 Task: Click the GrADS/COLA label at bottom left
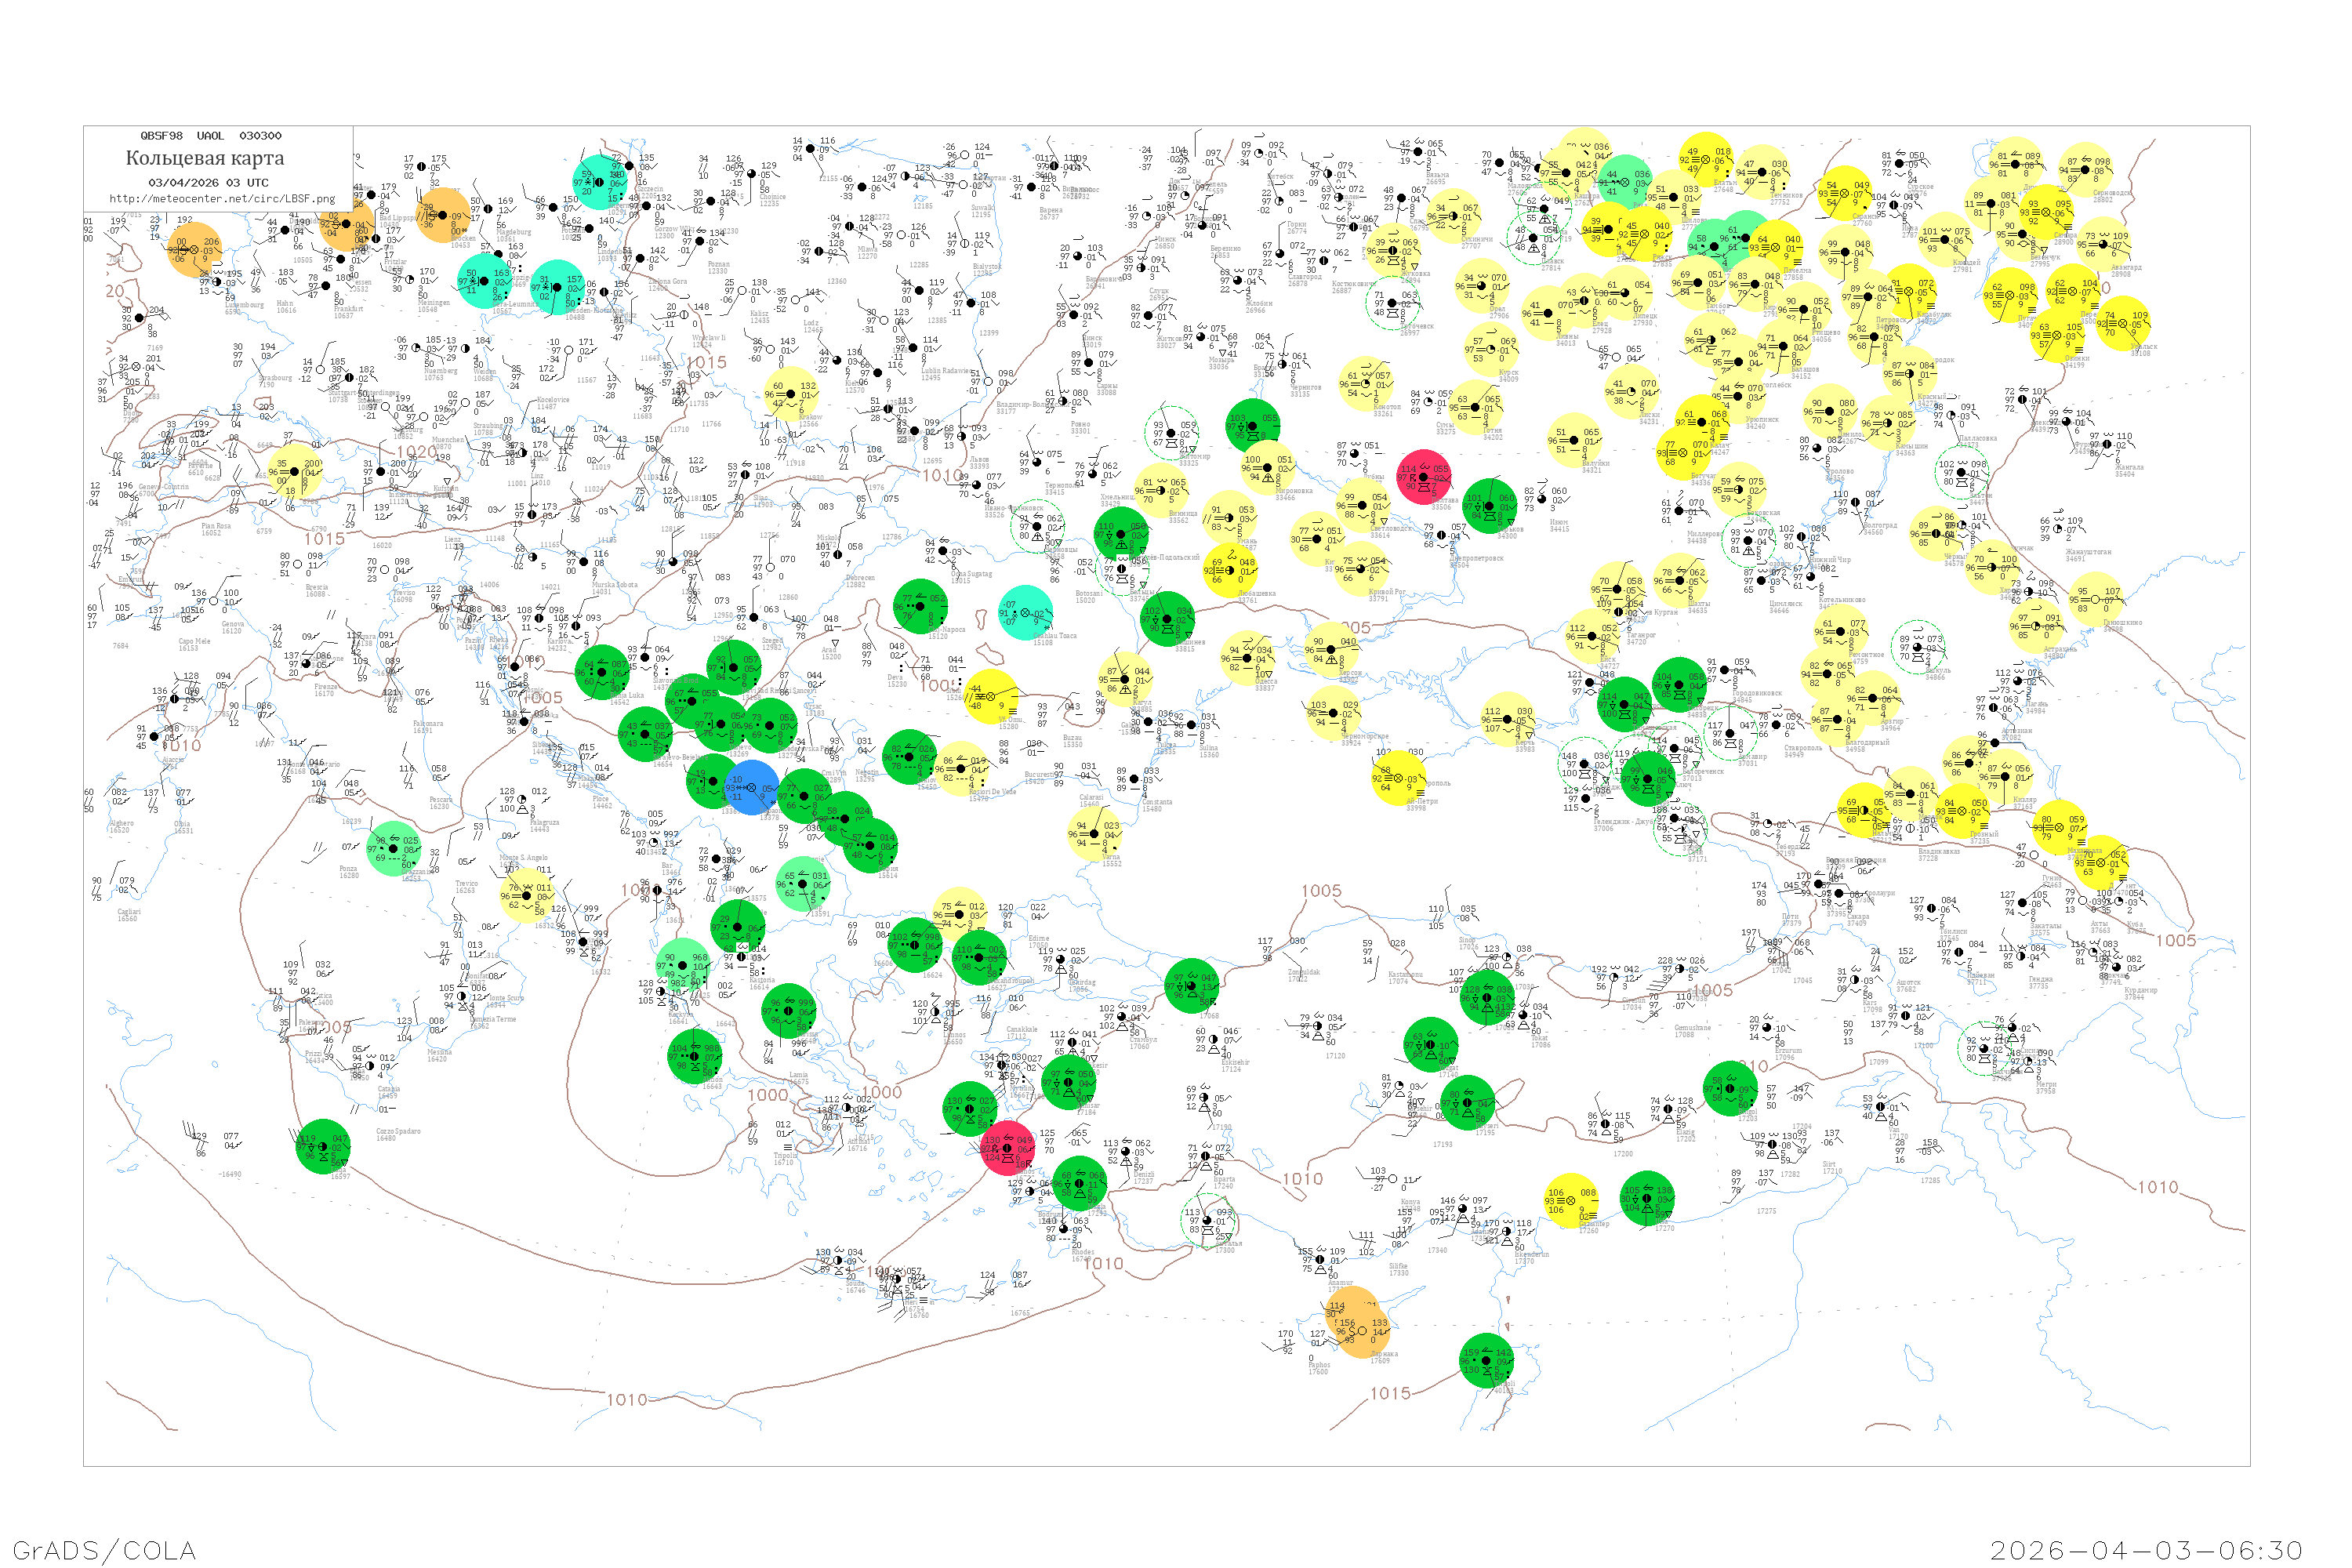pyautogui.click(x=104, y=1550)
